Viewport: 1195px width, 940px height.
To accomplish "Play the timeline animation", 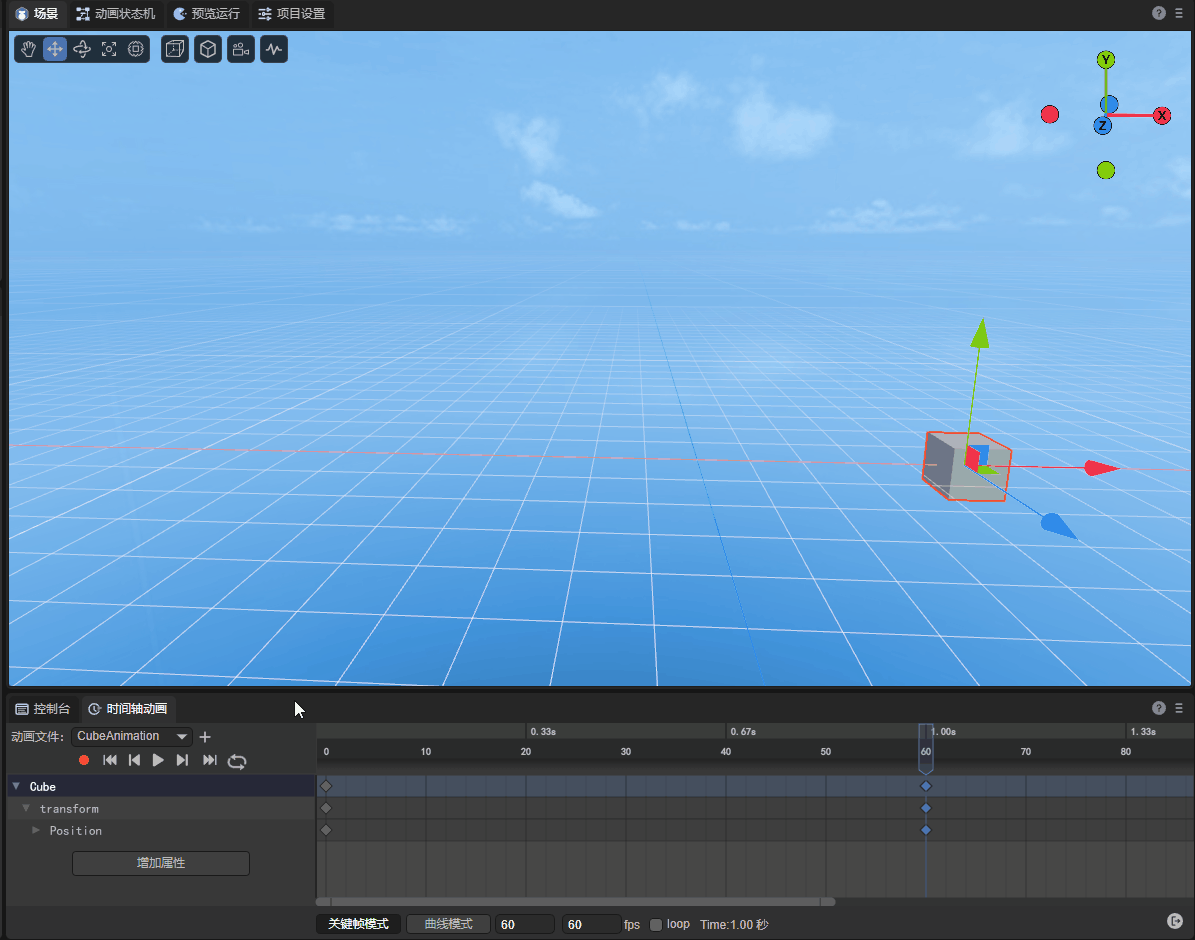I will (x=158, y=761).
